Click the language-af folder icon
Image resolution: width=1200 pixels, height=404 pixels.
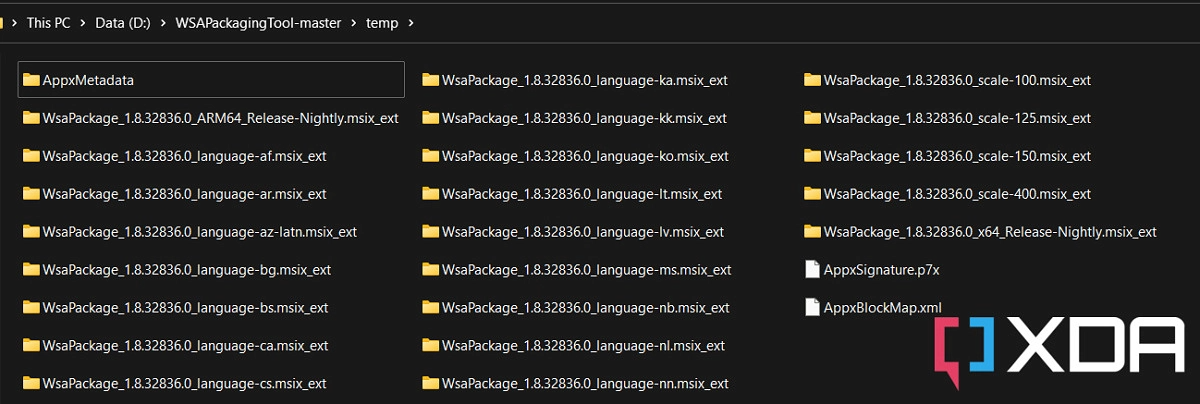(31, 156)
